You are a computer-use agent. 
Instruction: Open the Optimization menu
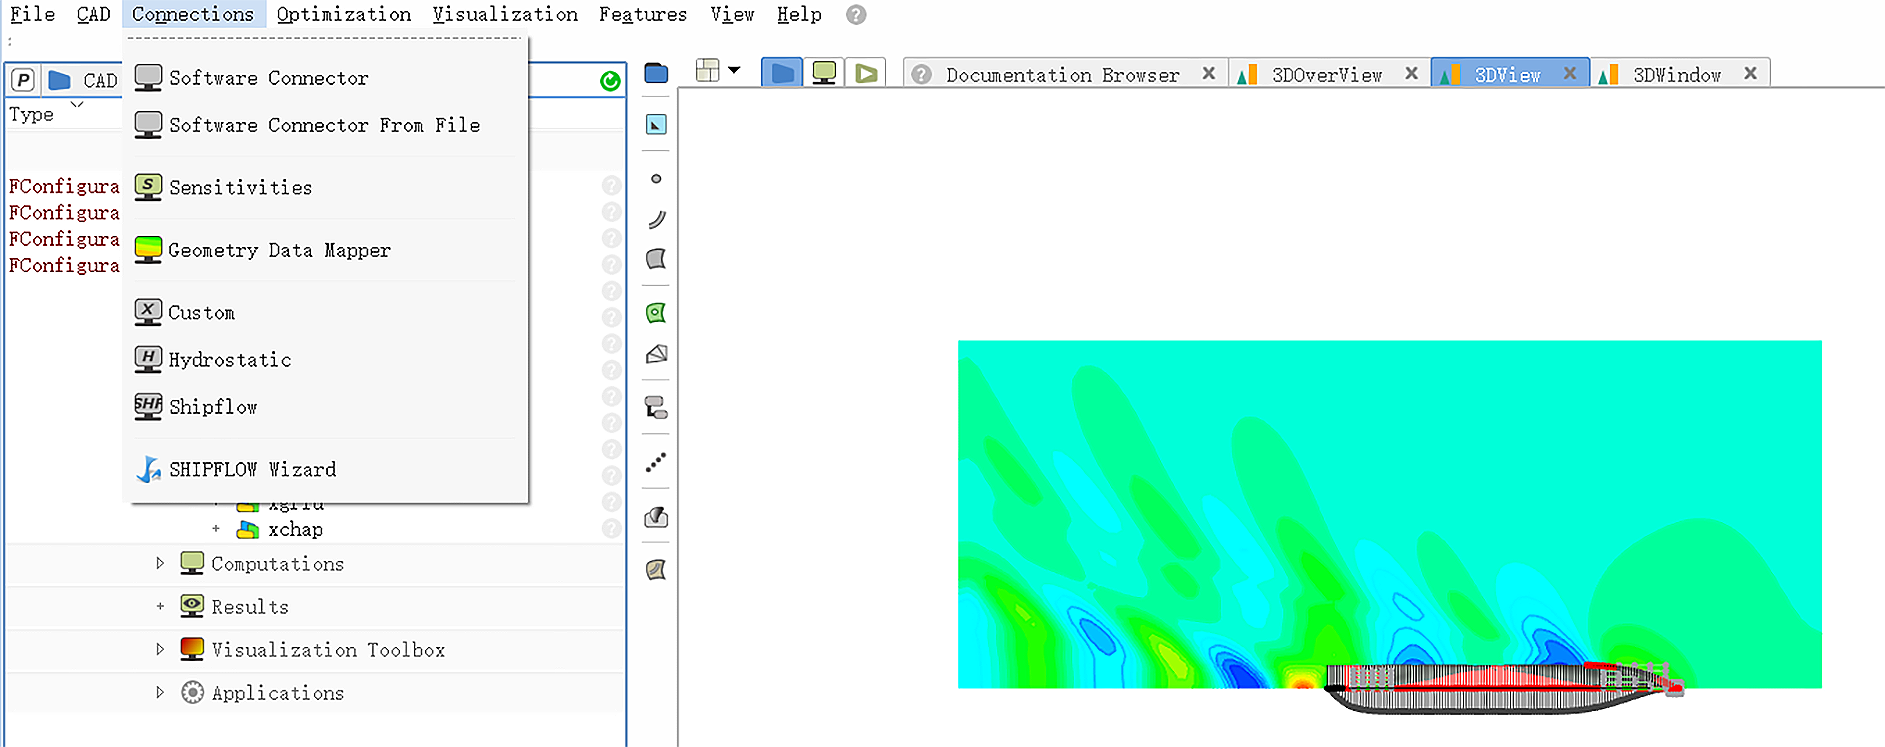point(344,14)
